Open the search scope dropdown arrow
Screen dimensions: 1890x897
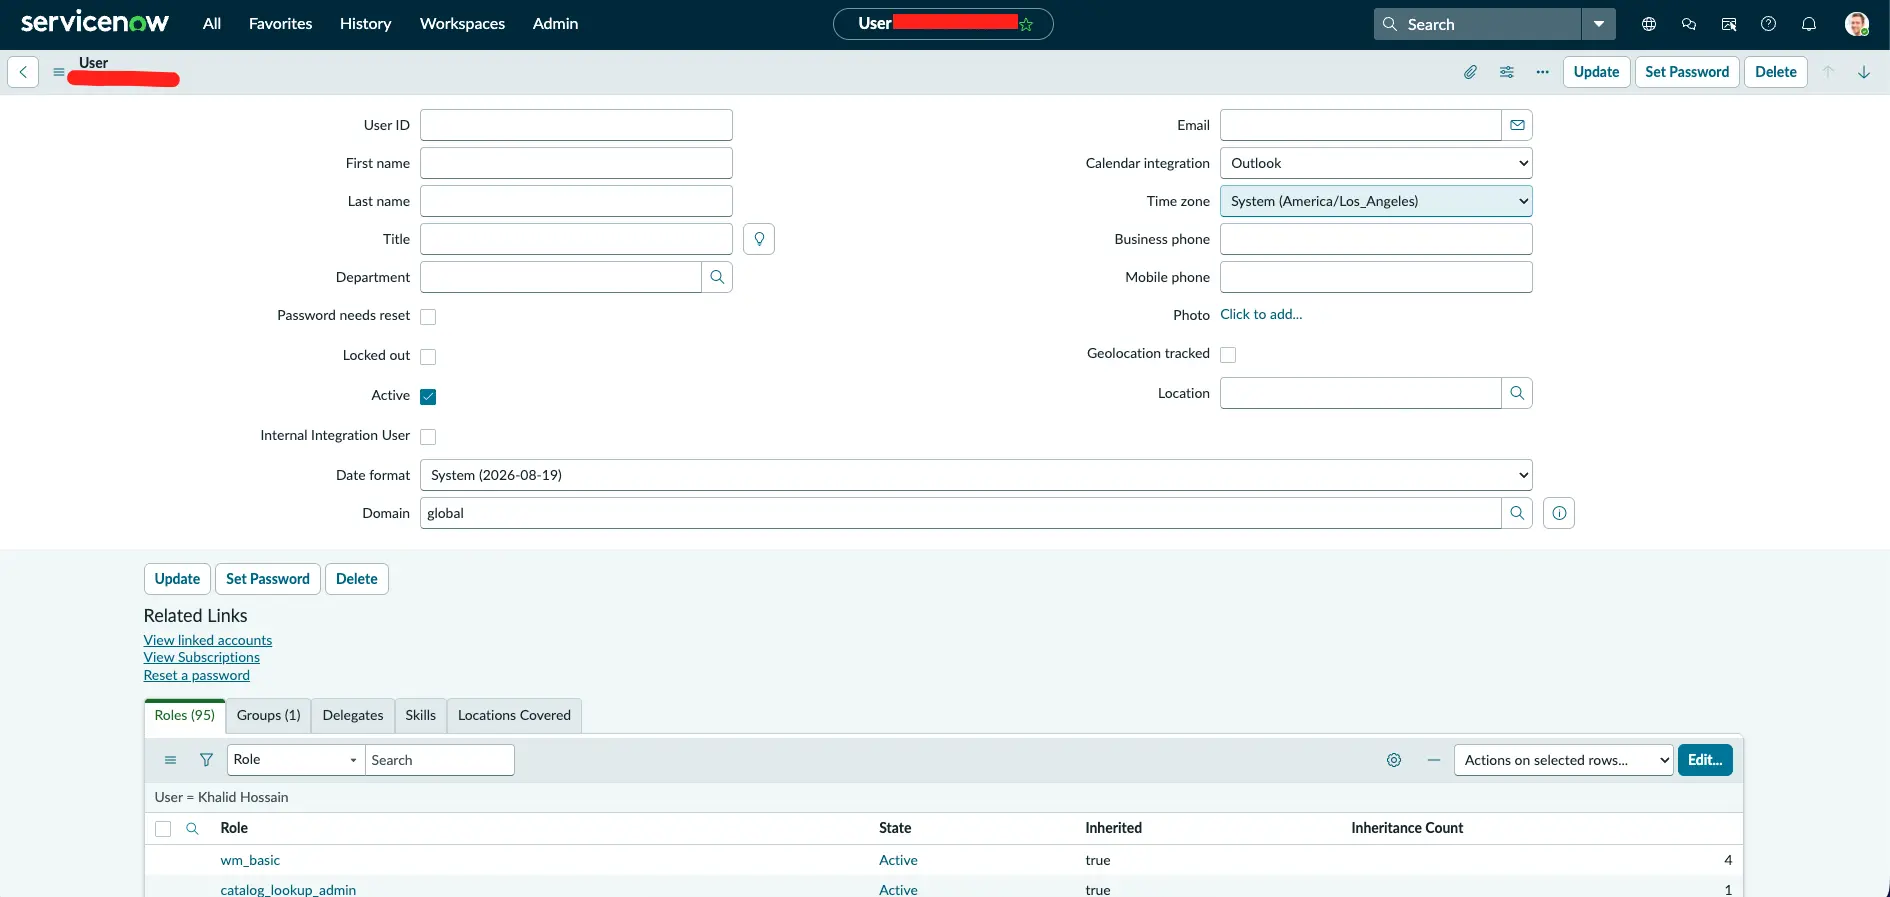point(1599,24)
